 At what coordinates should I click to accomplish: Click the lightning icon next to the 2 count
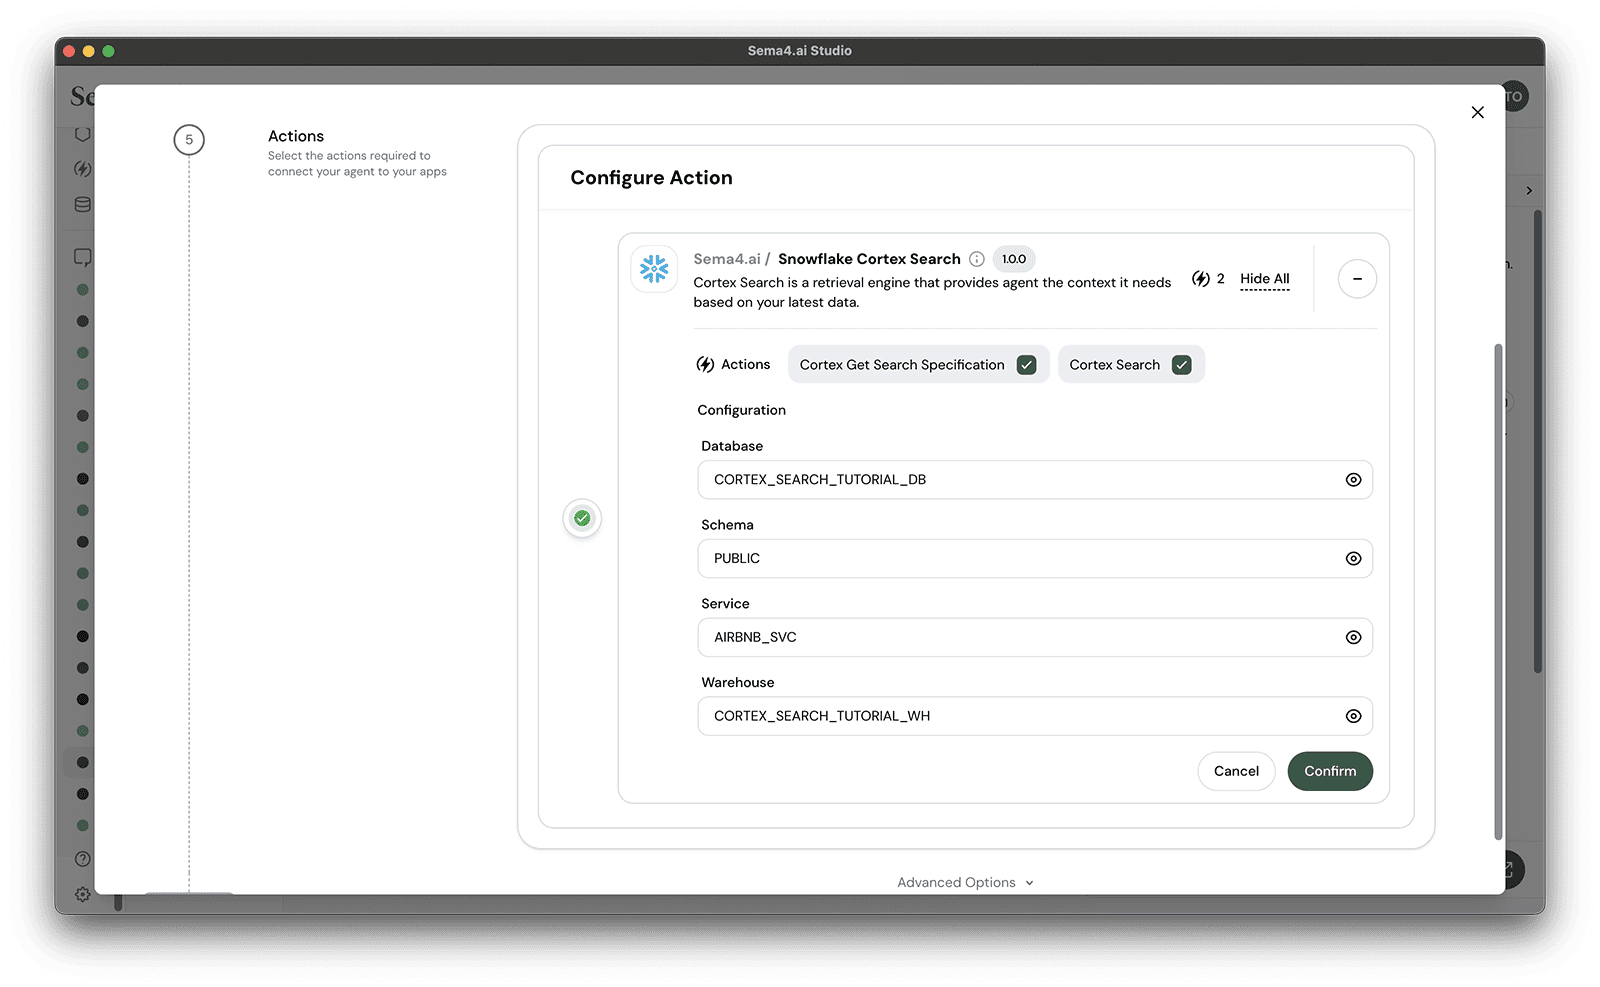[1199, 279]
